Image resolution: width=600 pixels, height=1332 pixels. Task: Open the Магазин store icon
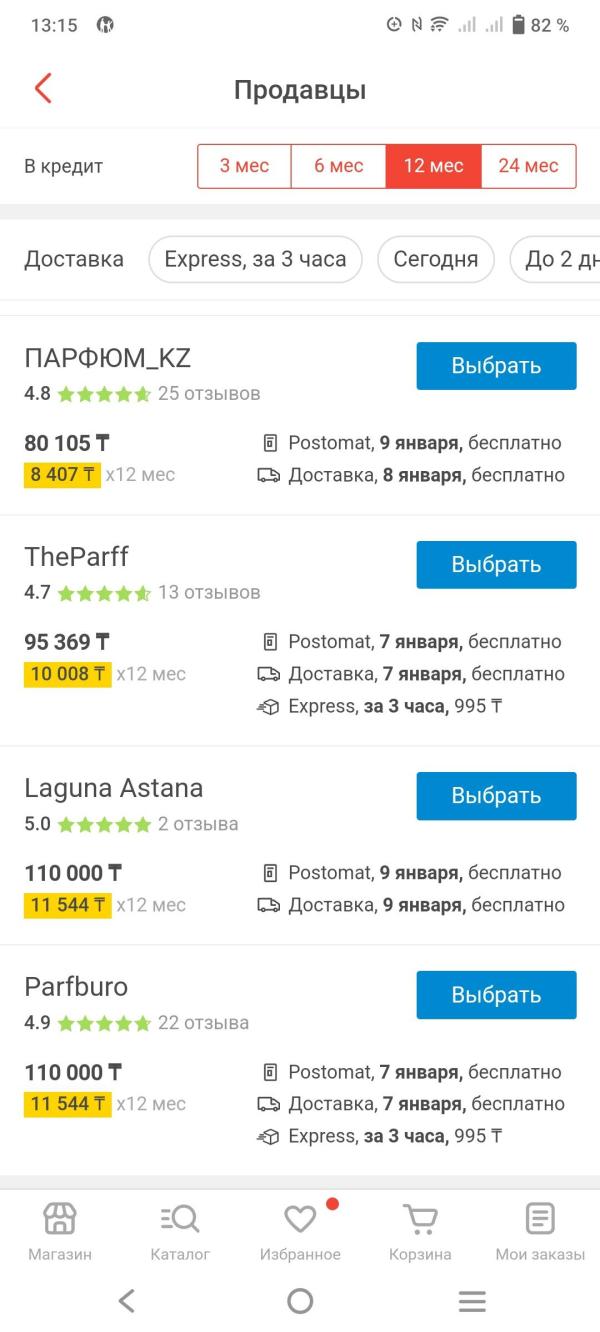[60, 1219]
